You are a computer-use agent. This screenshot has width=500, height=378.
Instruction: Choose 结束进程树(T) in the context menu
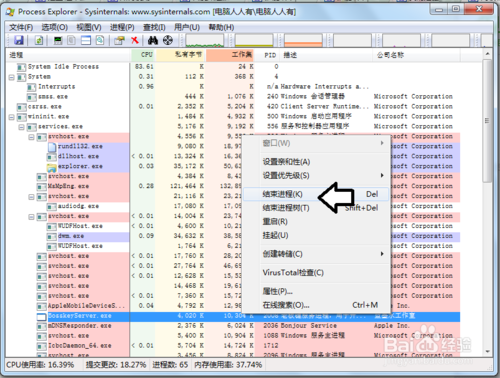tap(316, 208)
